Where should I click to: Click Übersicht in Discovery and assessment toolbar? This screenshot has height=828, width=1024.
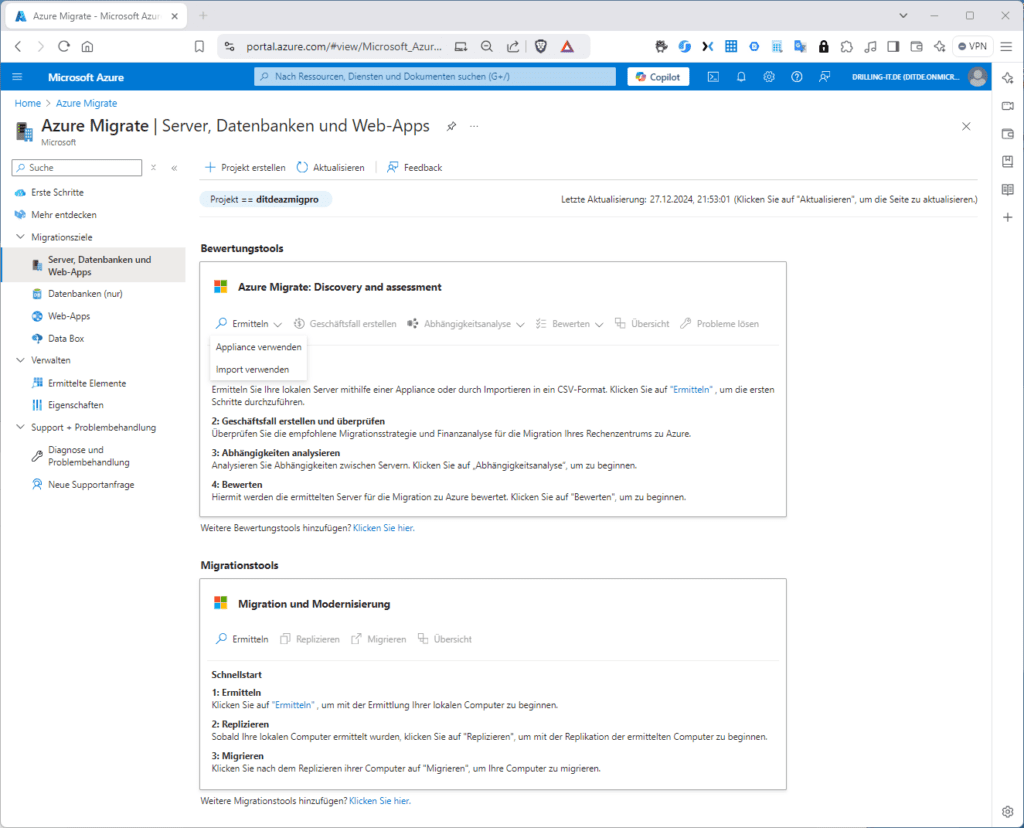[x=642, y=324]
